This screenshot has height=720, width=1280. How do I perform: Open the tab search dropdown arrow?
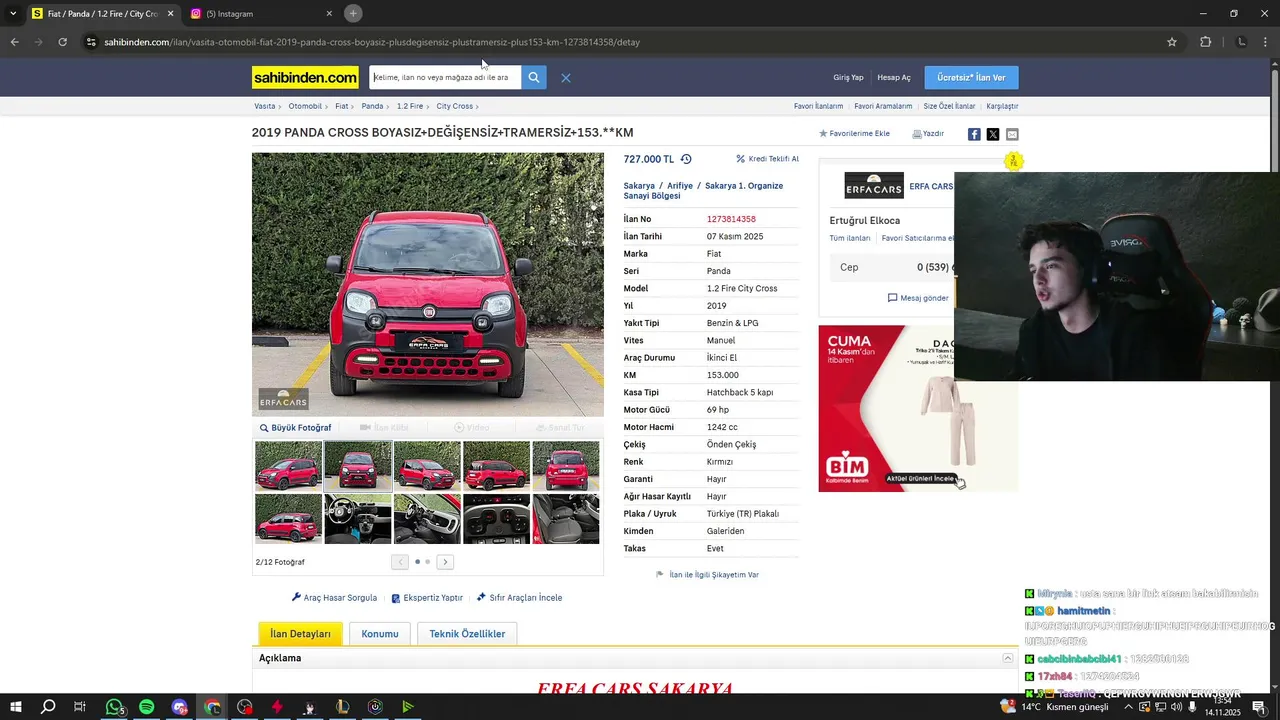[13, 13]
